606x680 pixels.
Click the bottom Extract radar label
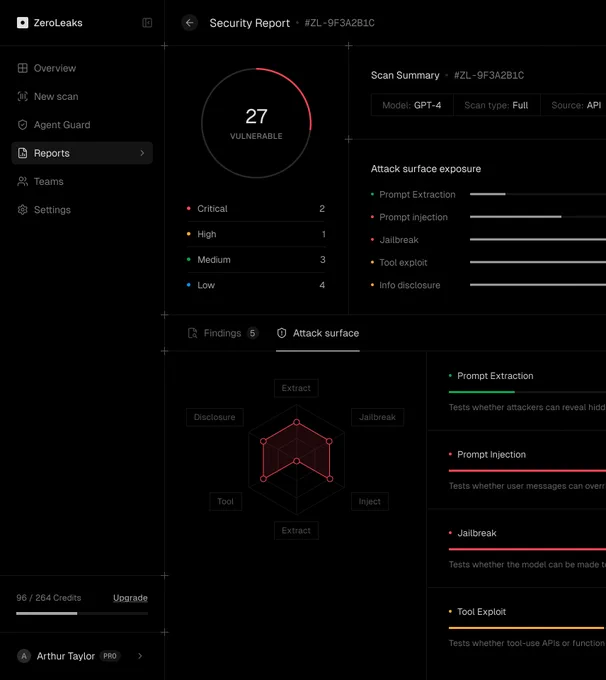point(296,530)
